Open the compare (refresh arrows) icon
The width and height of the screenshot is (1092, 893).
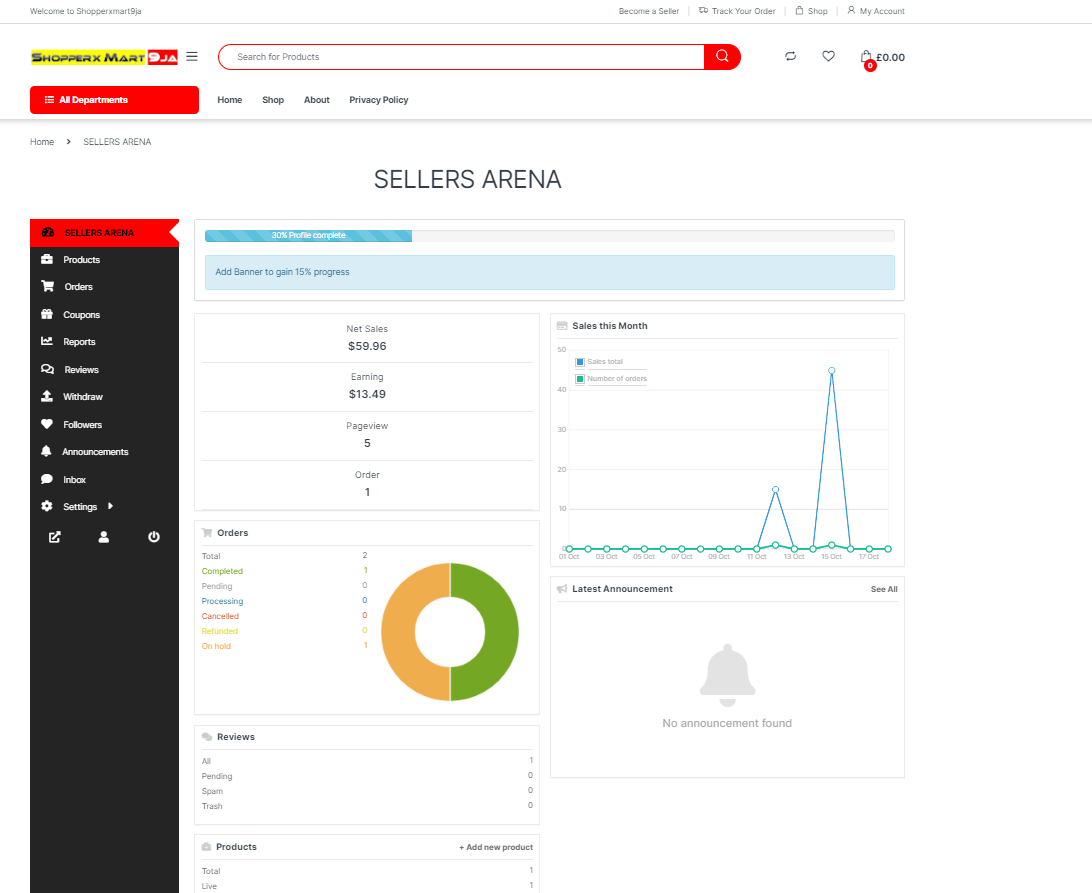pos(790,56)
